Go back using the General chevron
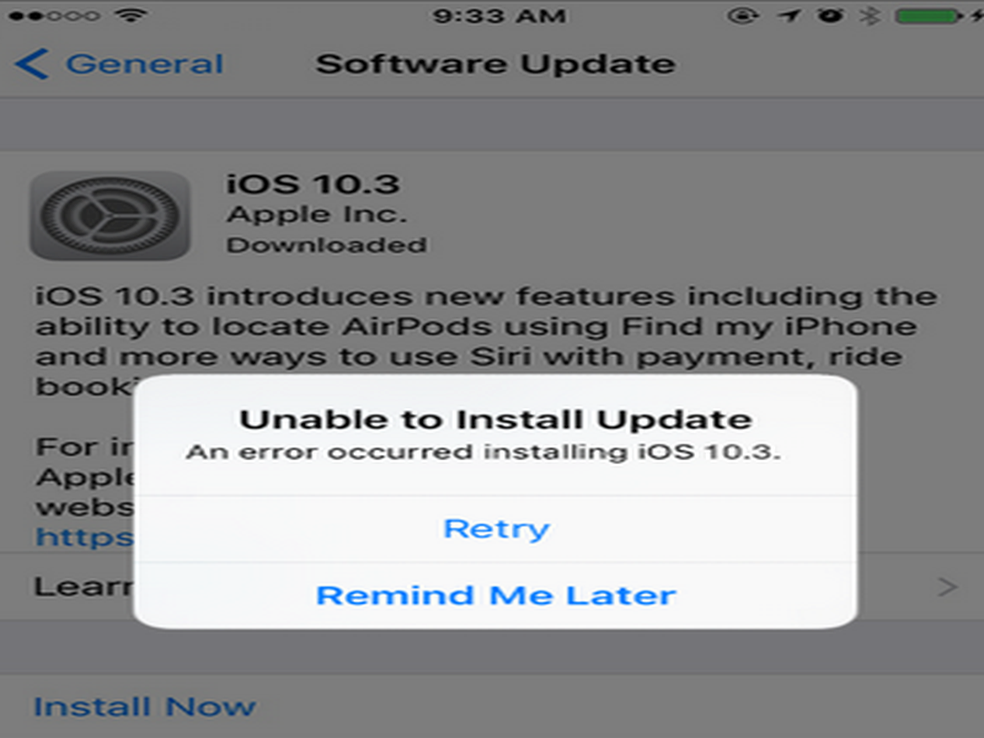The width and height of the screenshot is (984, 738). pos(31,64)
